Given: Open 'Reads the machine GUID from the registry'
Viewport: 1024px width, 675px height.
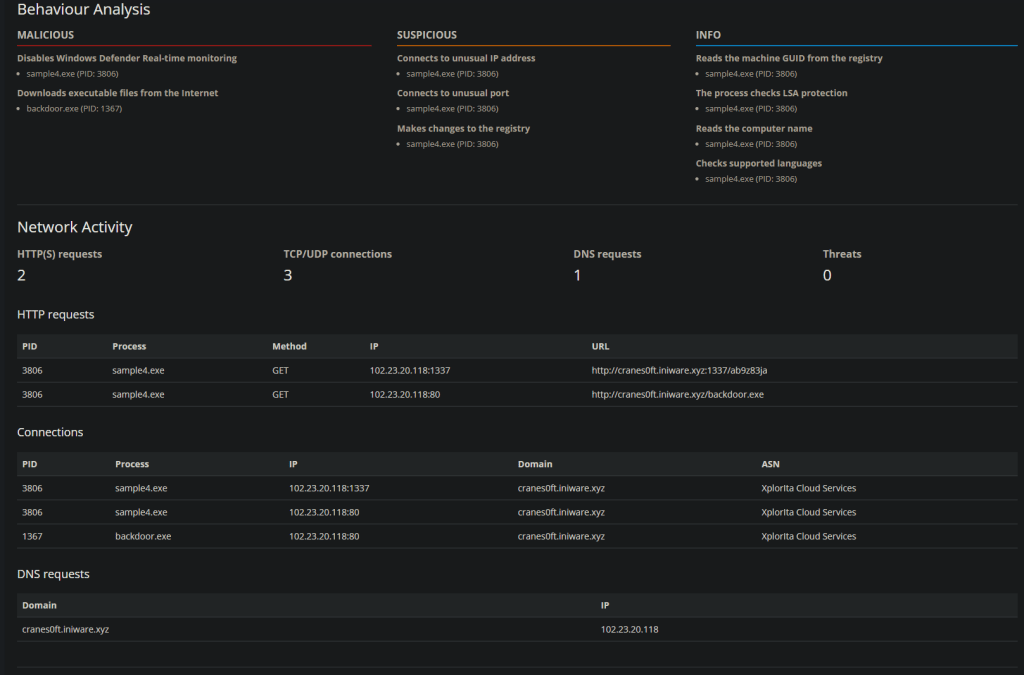Looking at the screenshot, I should coord(789,58).
